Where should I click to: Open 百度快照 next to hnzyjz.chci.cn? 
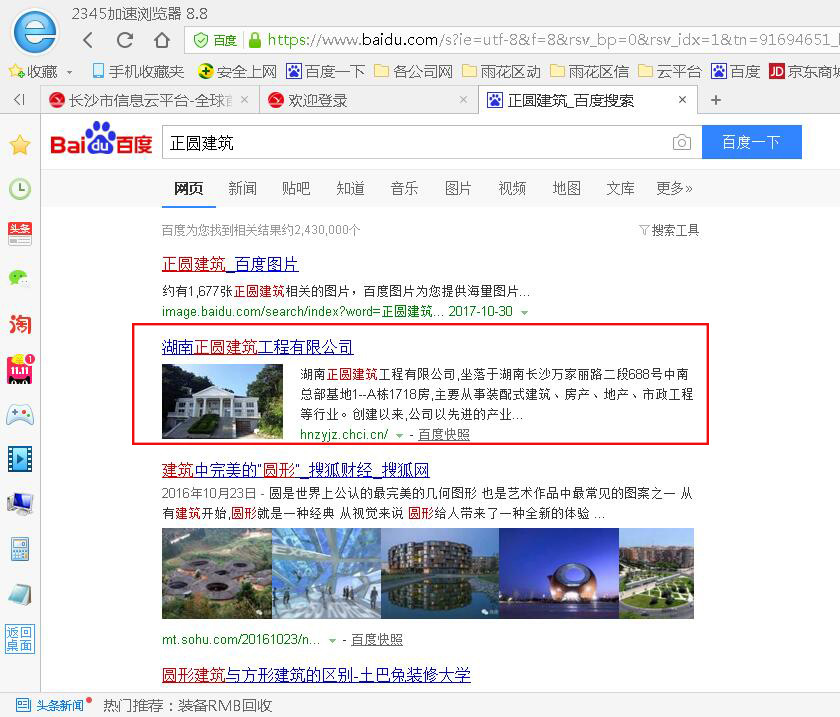pyautogui.click(x=444, y=435)
